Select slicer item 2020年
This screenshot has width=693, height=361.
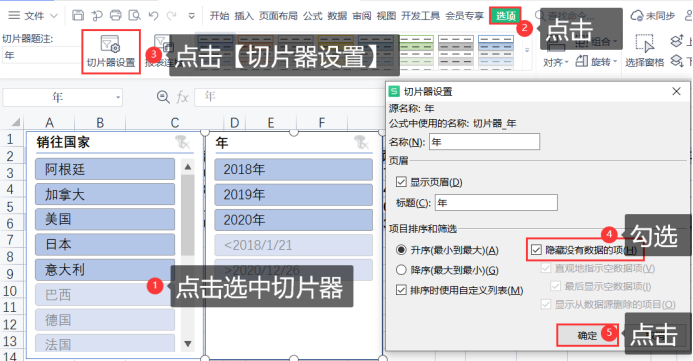tap(293, 220)
